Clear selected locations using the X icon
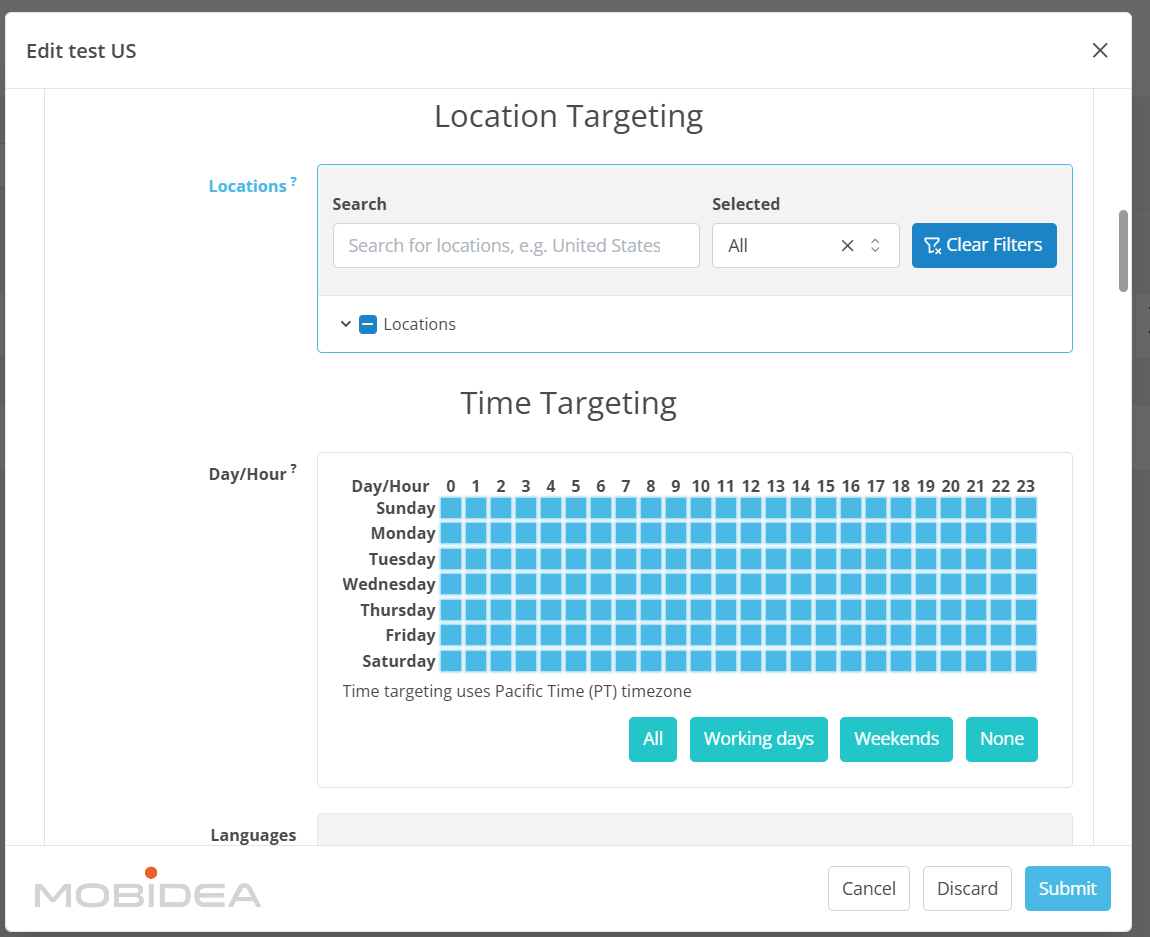1150x937 pixels. (x=847, y=245)
